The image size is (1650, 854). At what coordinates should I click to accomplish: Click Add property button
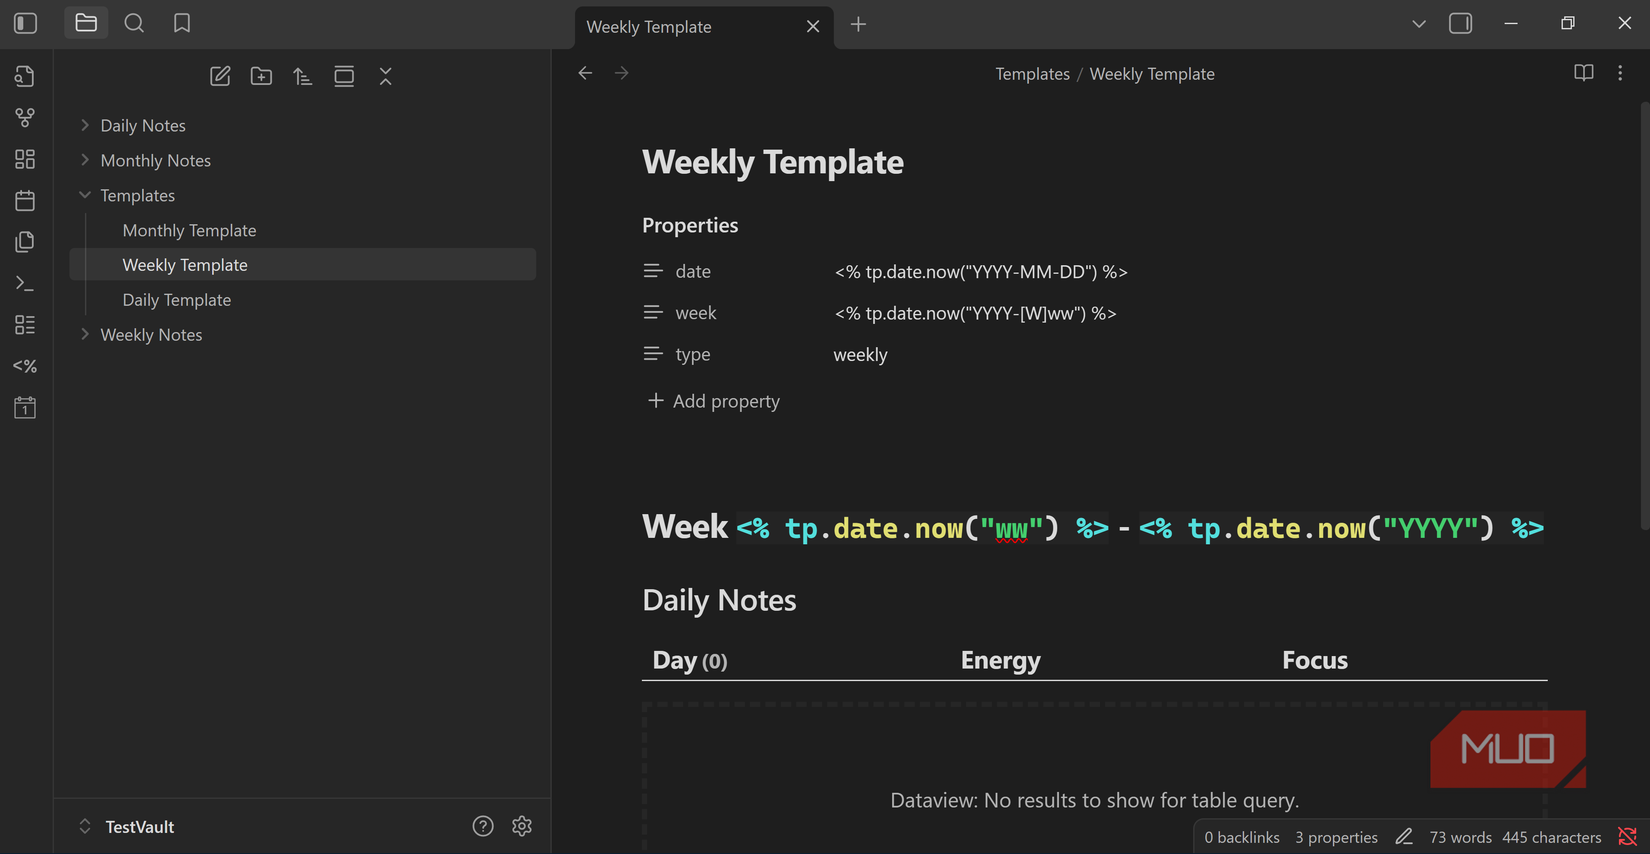coord(714,401)
